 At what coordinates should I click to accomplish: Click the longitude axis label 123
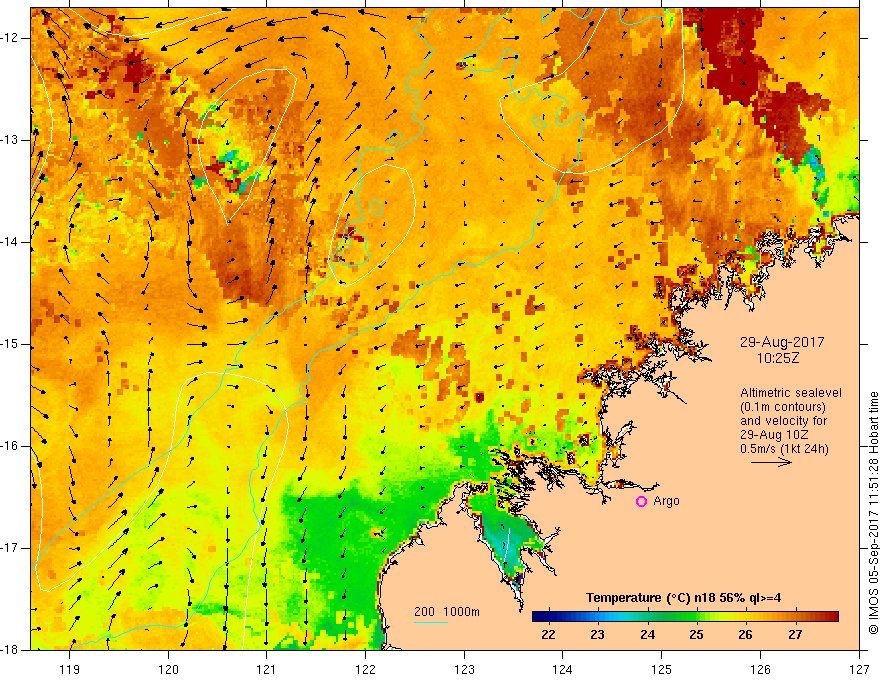click(x=464, y=669)
